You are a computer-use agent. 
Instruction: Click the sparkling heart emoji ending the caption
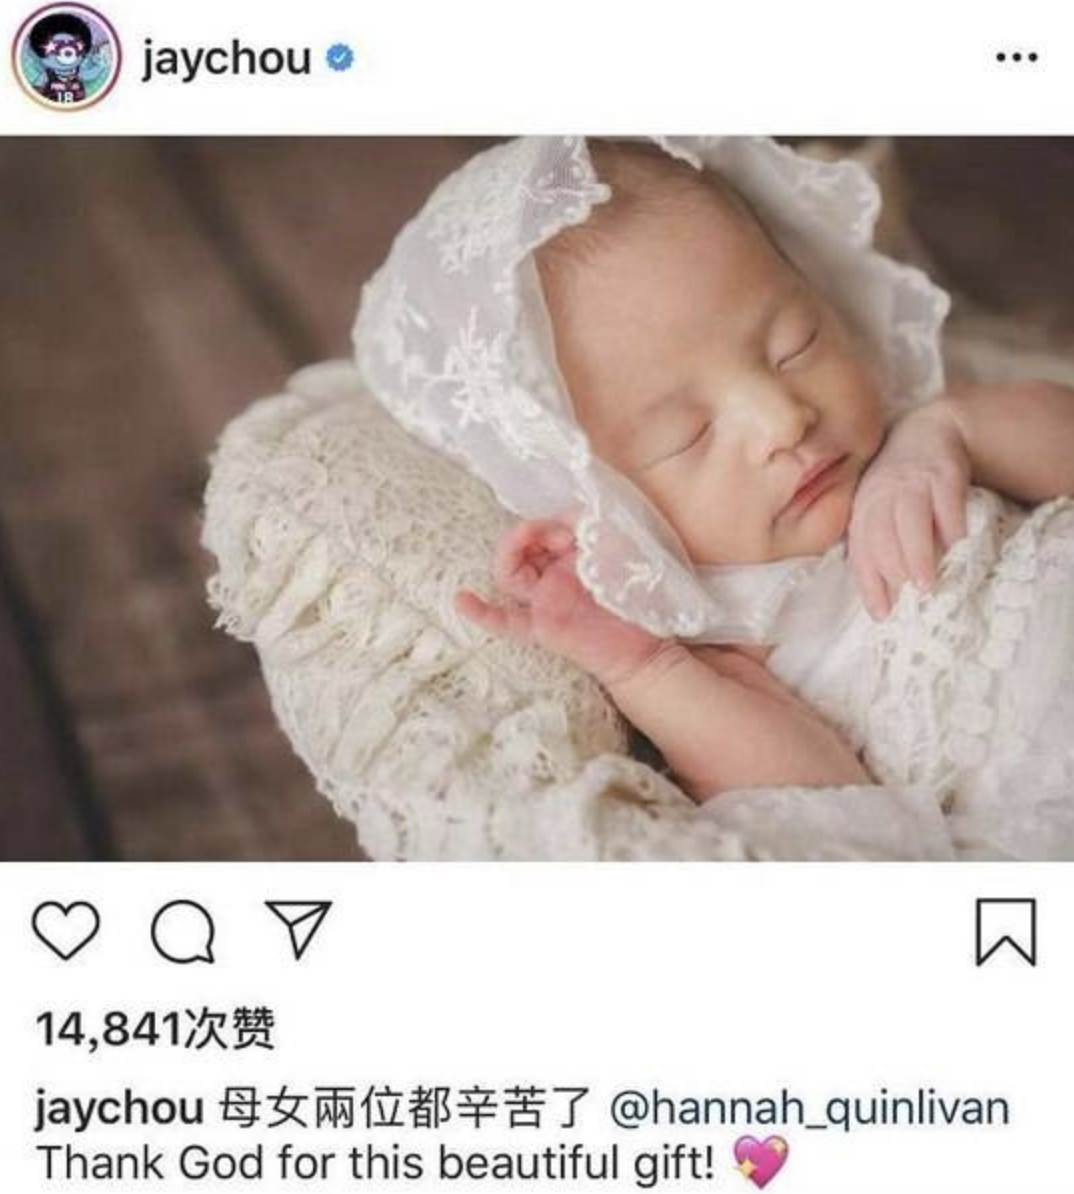click(x=760, y=1162)
